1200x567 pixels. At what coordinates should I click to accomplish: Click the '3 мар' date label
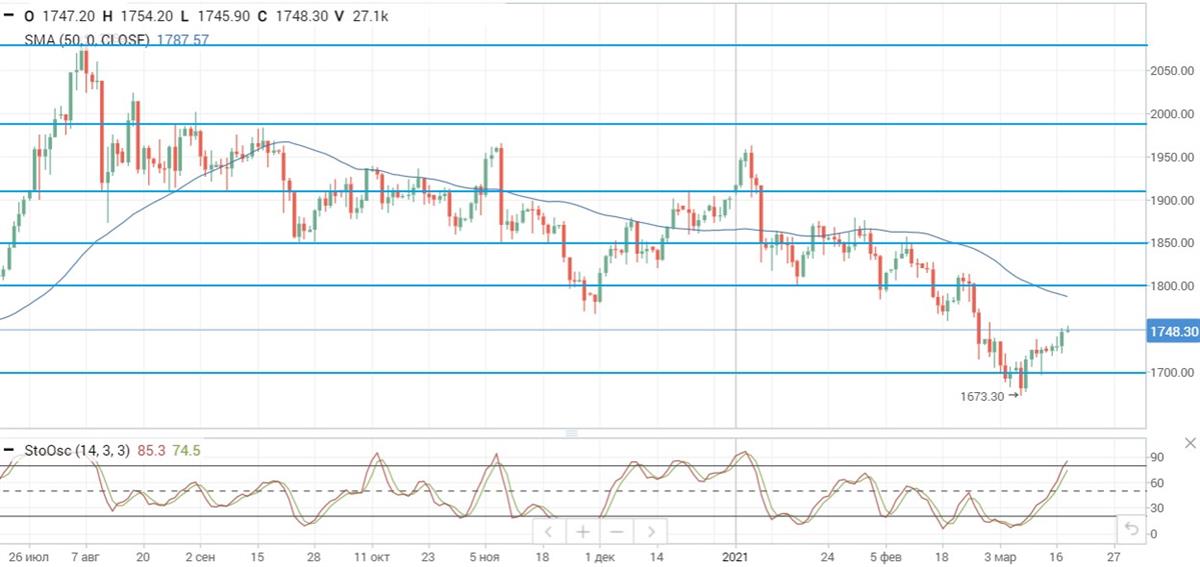pos(1000,555)
